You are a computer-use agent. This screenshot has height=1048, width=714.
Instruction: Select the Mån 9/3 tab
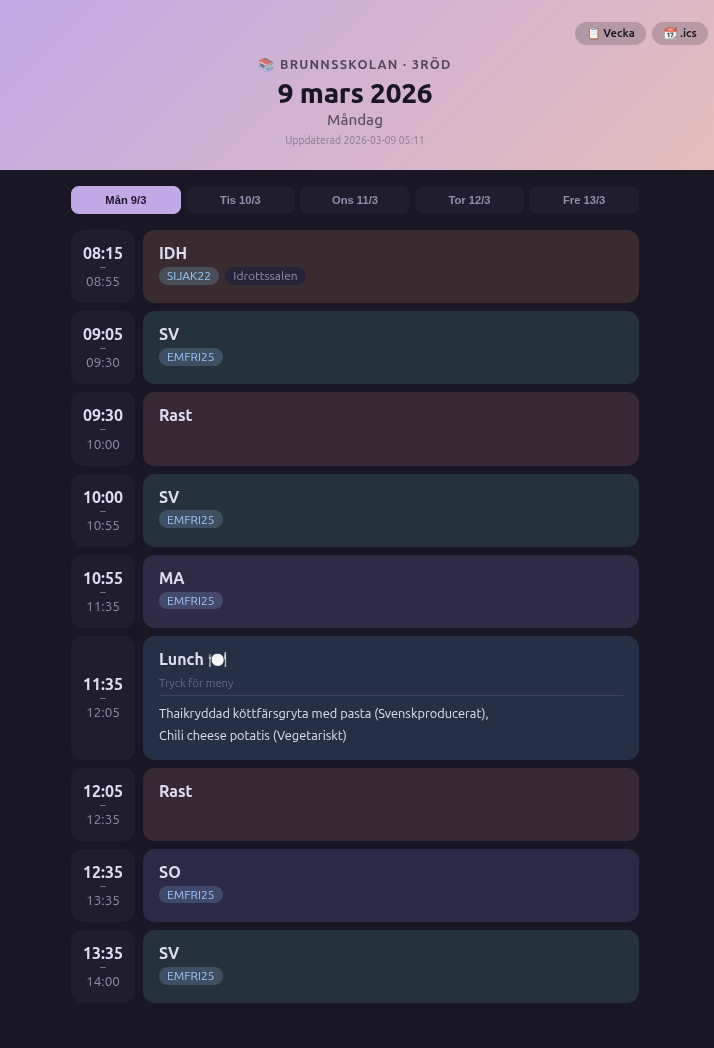pos(126,200)
